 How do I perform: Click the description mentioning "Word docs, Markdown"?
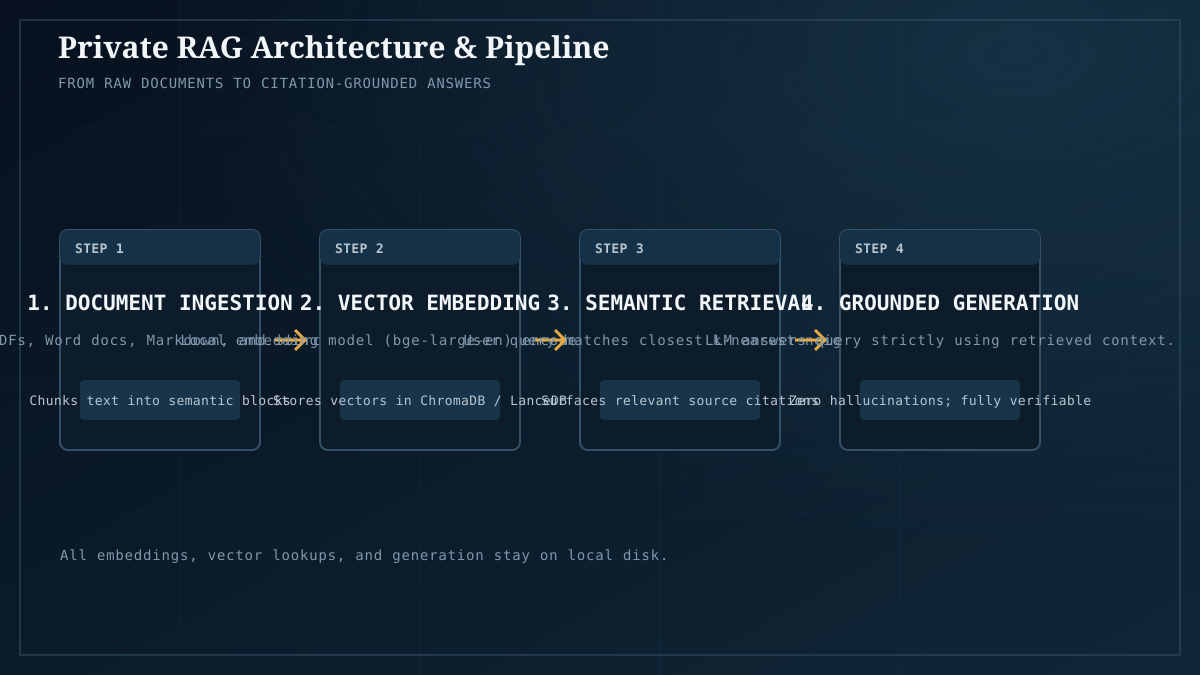click(160, 340)
